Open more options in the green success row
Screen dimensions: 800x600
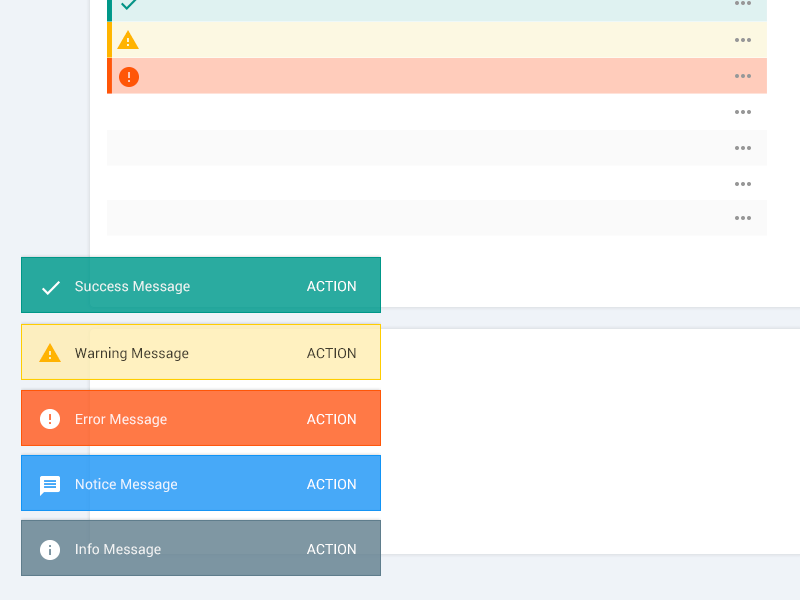click(x=743, y=3)
